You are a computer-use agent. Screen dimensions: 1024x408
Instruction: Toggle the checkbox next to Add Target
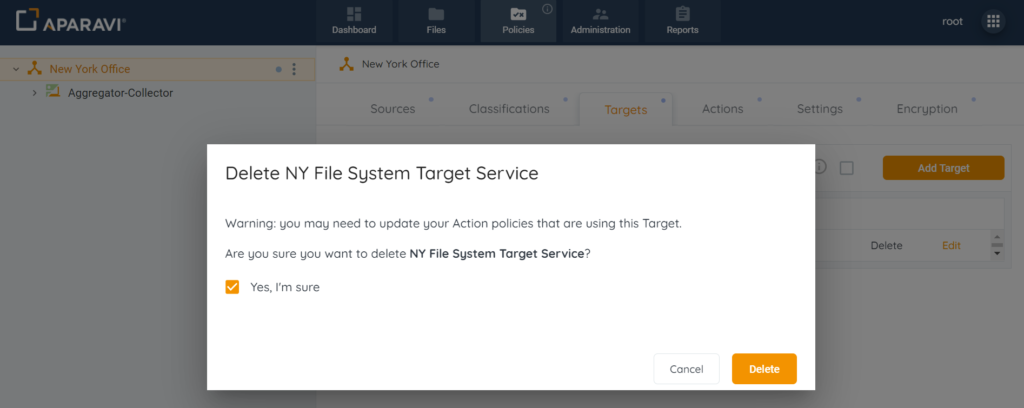[x=846, y=168]
